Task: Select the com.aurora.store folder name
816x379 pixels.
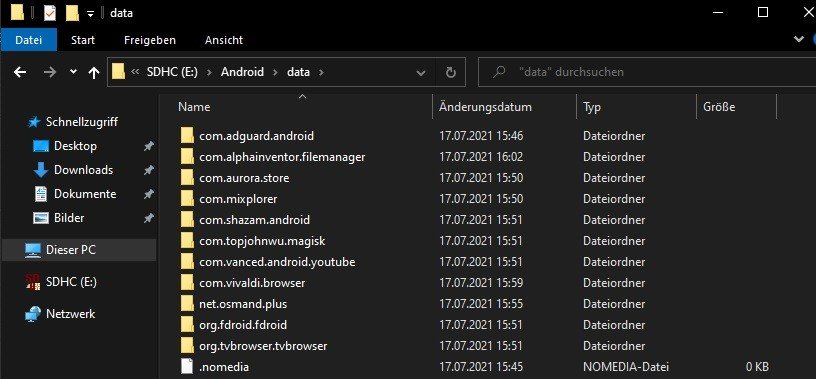Action: click(244, 178)
